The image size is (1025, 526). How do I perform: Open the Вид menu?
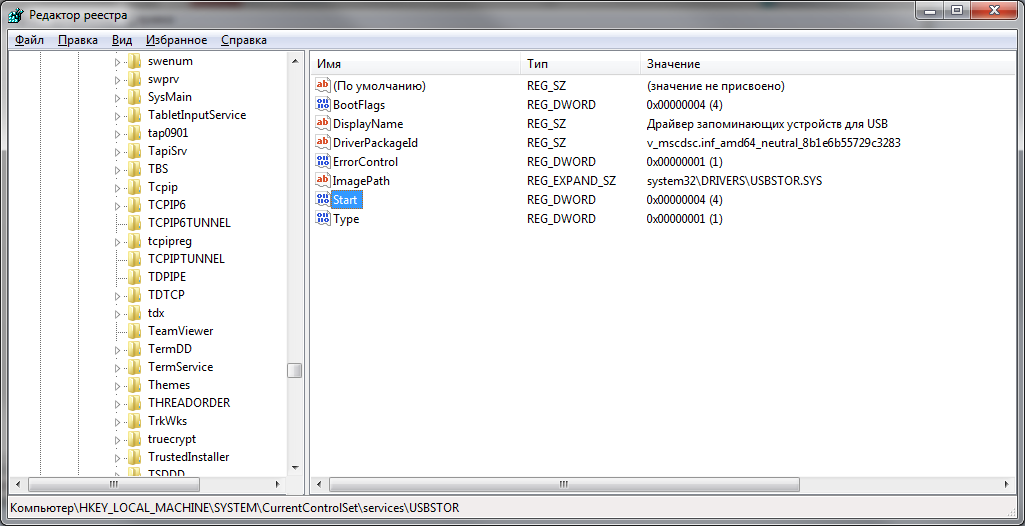point(122,40)
